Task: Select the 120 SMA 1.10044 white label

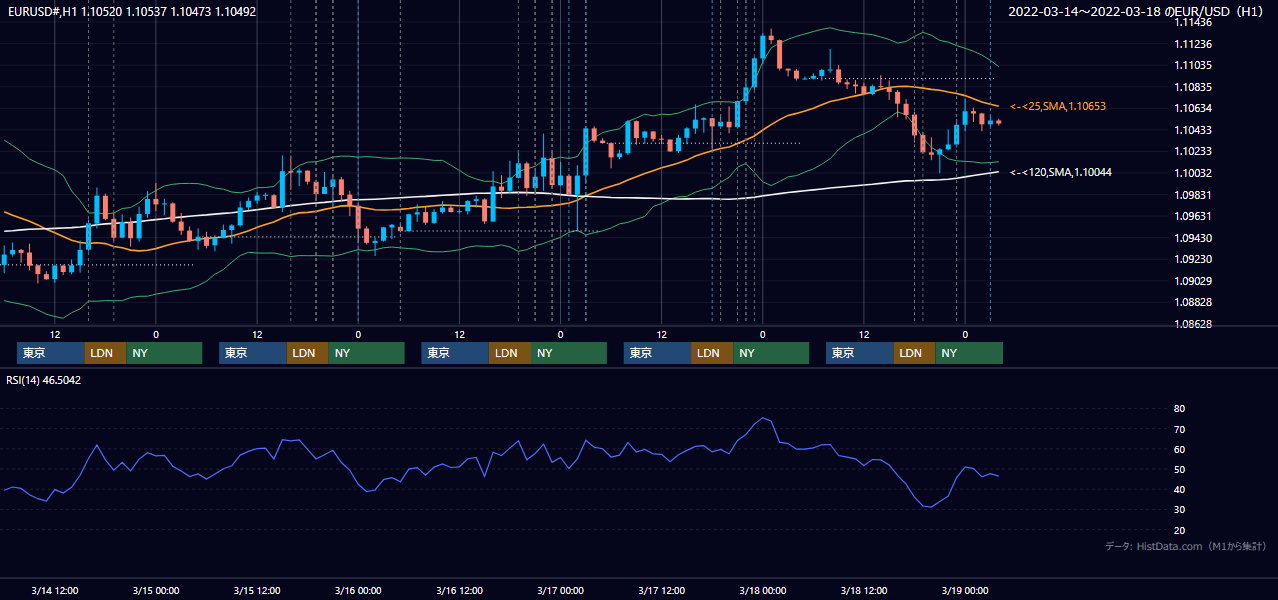Action: (1061, 172)
